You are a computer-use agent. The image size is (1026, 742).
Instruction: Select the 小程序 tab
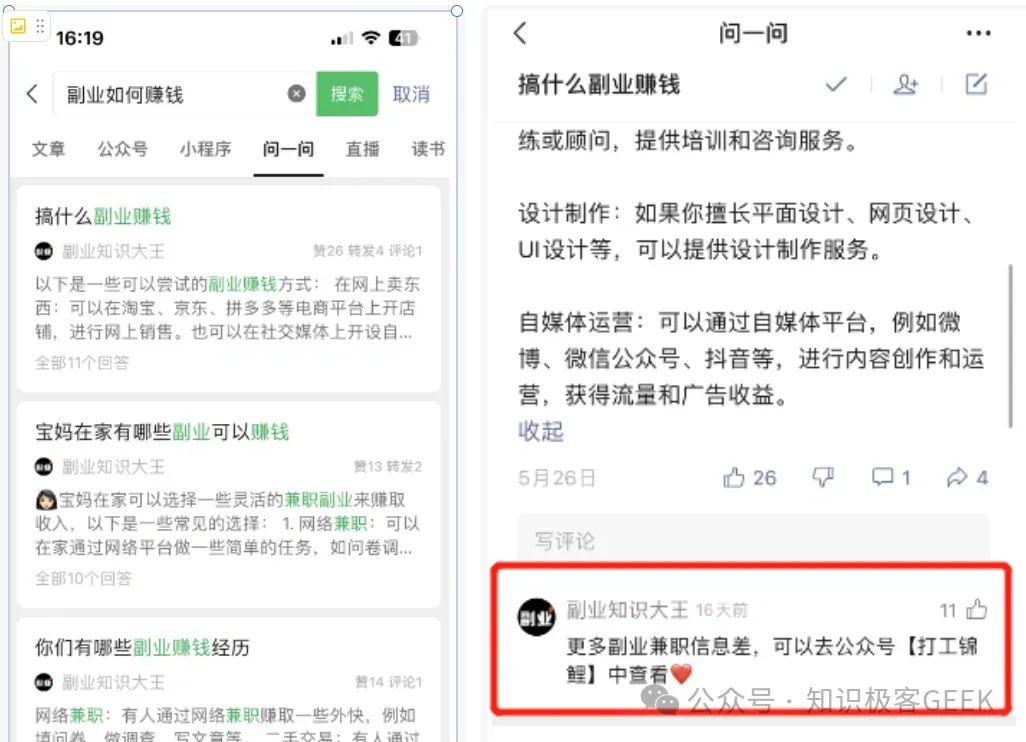[x=205, y=149]
